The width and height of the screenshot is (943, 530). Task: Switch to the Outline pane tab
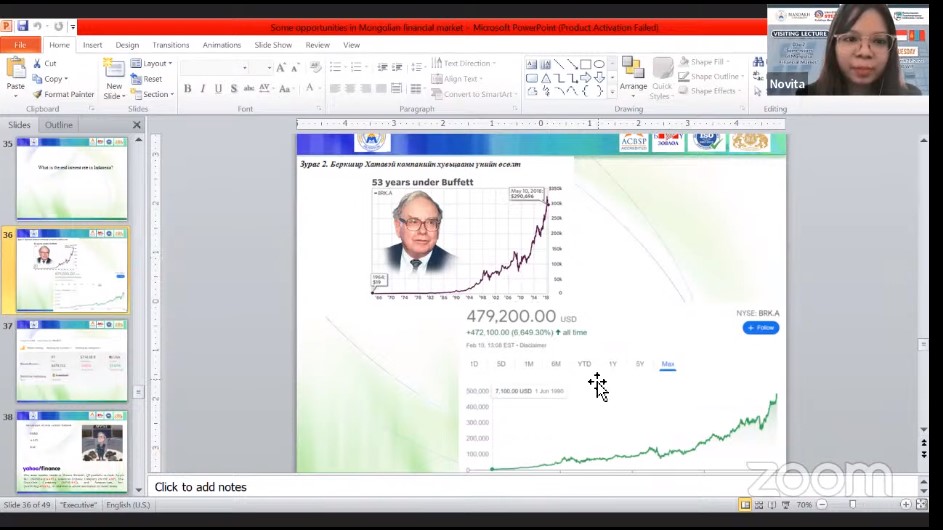click(58, 125)
